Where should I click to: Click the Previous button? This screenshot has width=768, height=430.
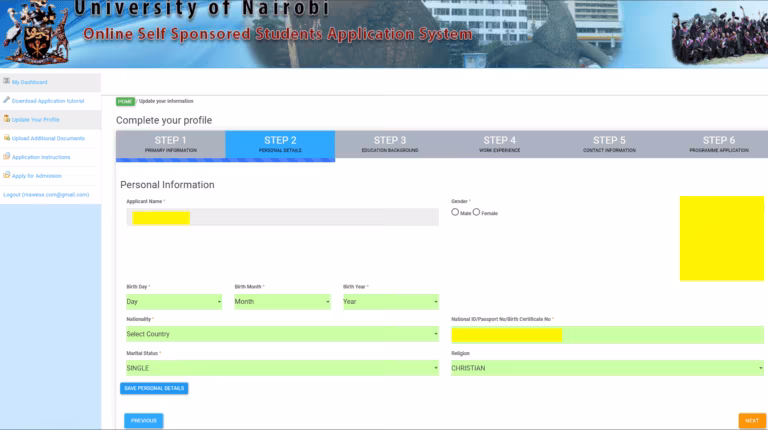point(144,421)
